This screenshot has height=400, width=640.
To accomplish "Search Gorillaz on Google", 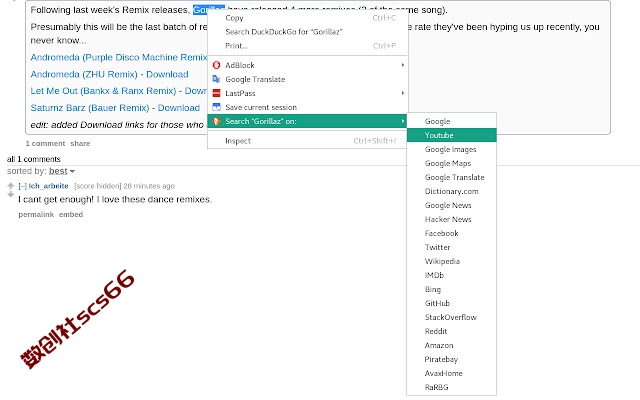I will (452, 121).
